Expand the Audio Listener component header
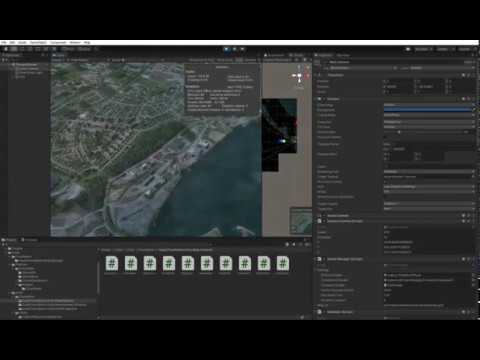Screen dimensions: 480x360 tap(338, 216)
